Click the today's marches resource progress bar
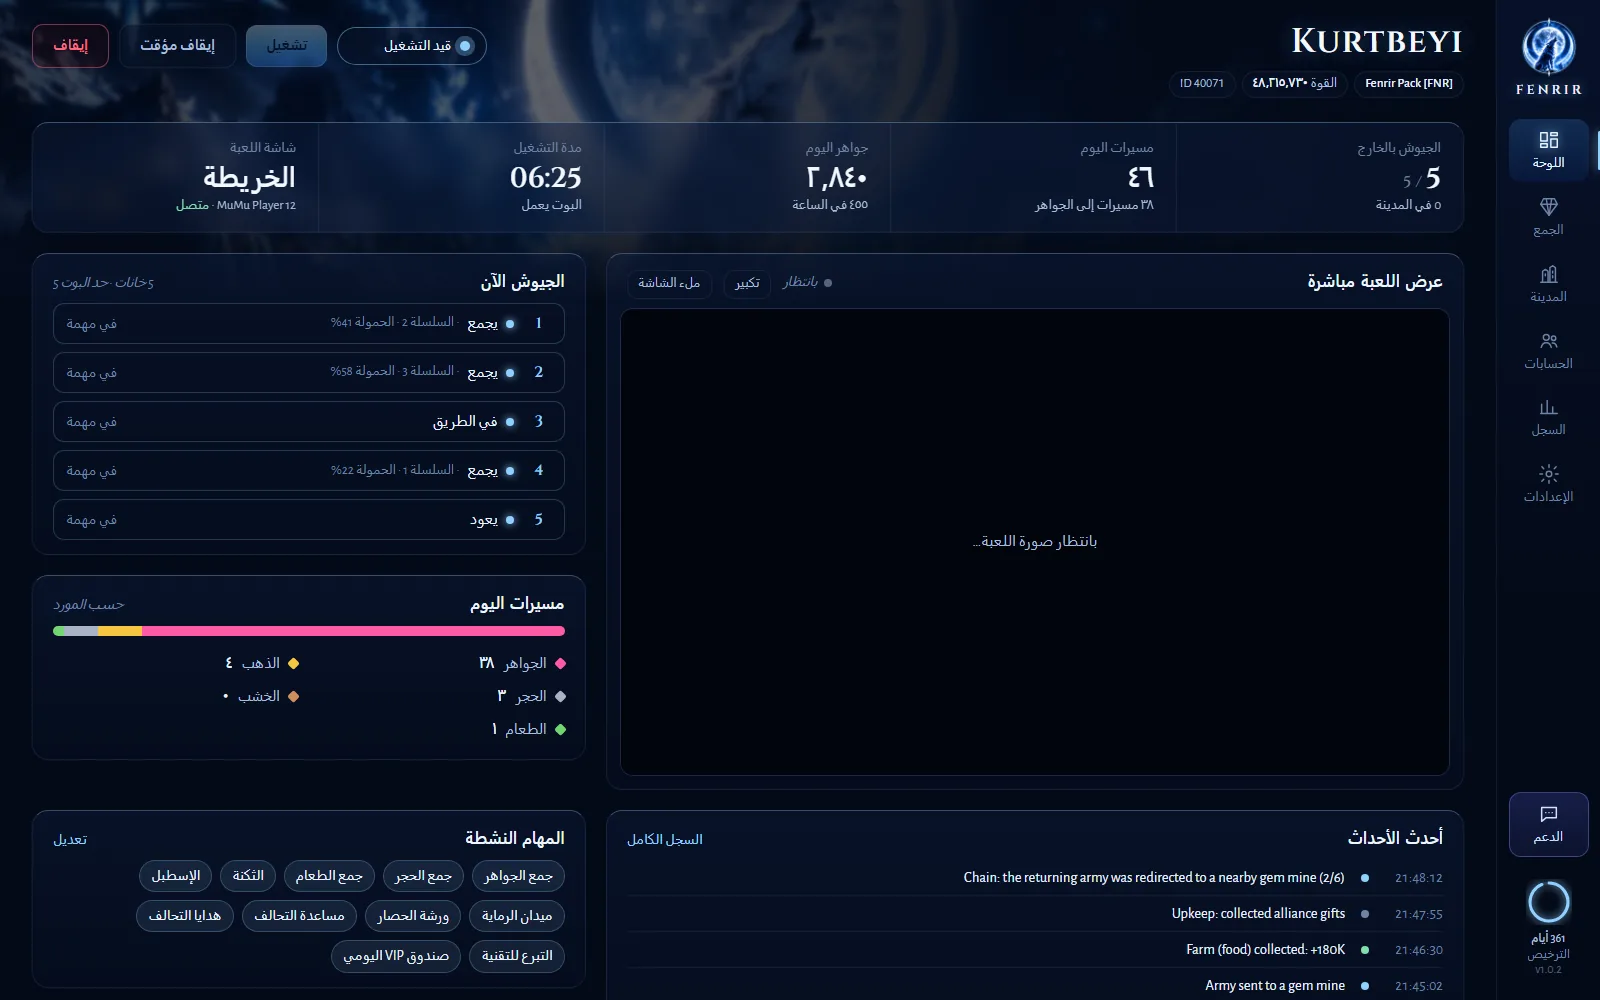This screenshot has height=1000, width=1600. click(309, 631)
